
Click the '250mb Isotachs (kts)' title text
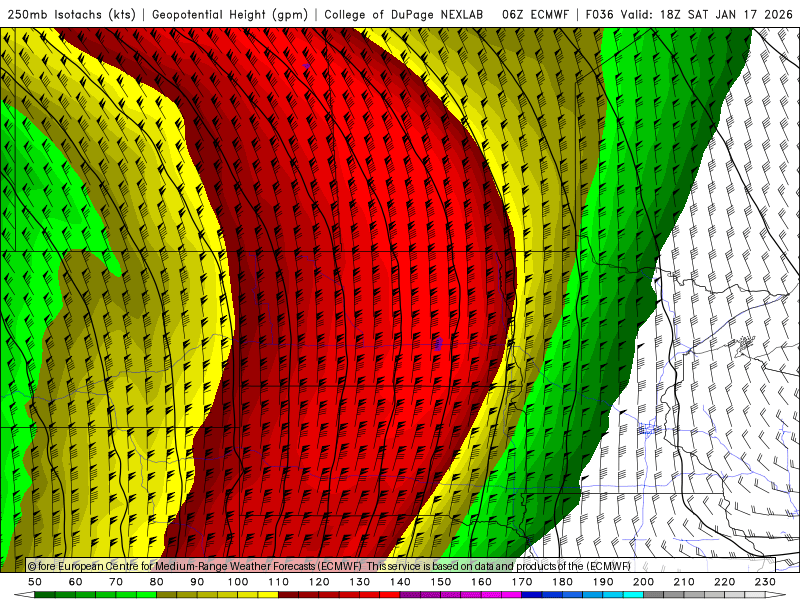[x=71, y=15]
